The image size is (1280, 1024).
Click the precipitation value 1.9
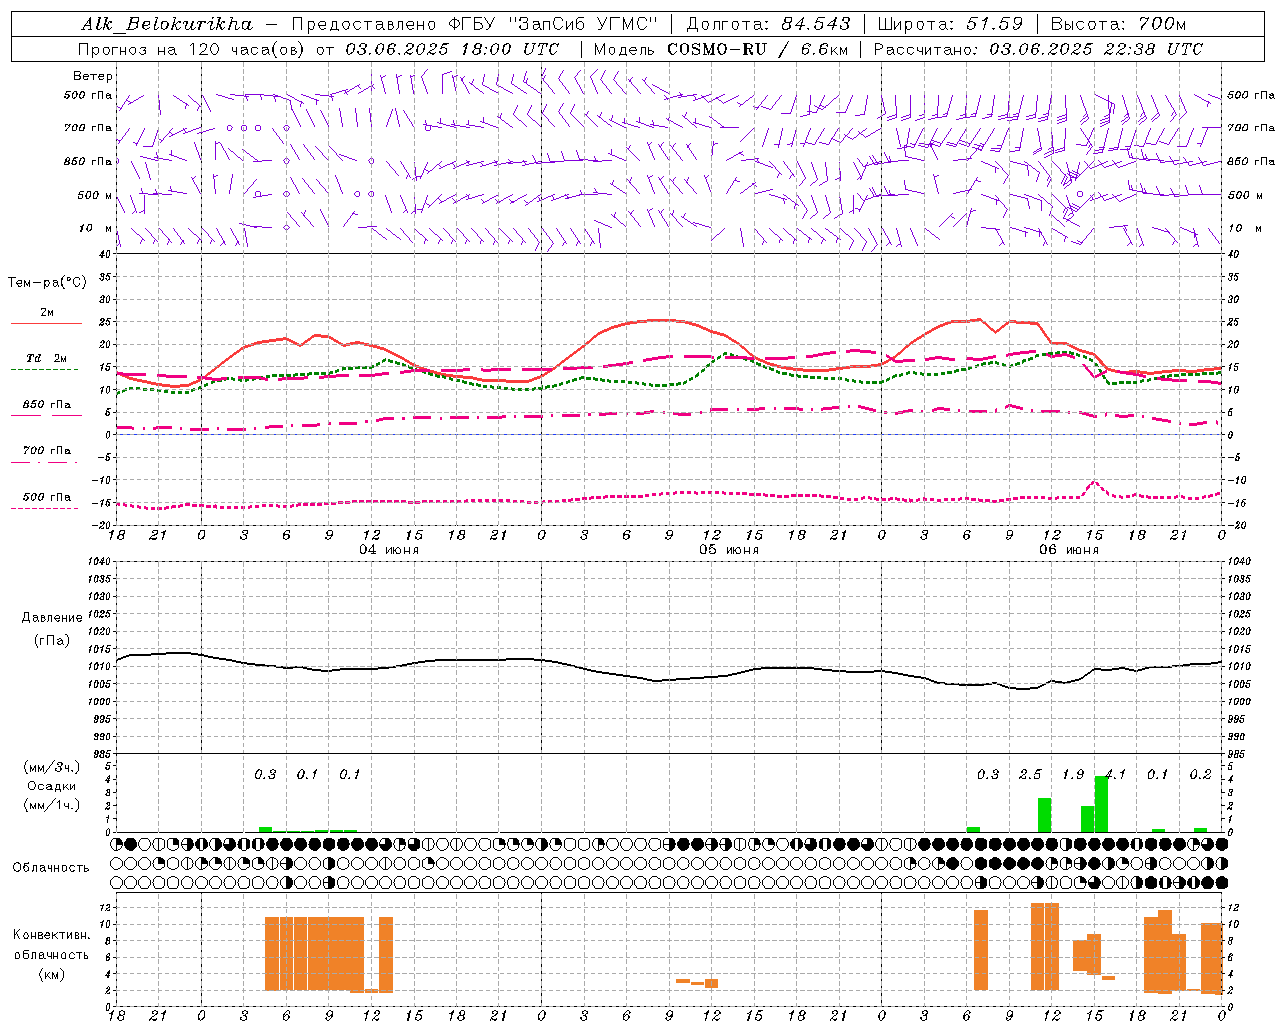point(1073,775)
